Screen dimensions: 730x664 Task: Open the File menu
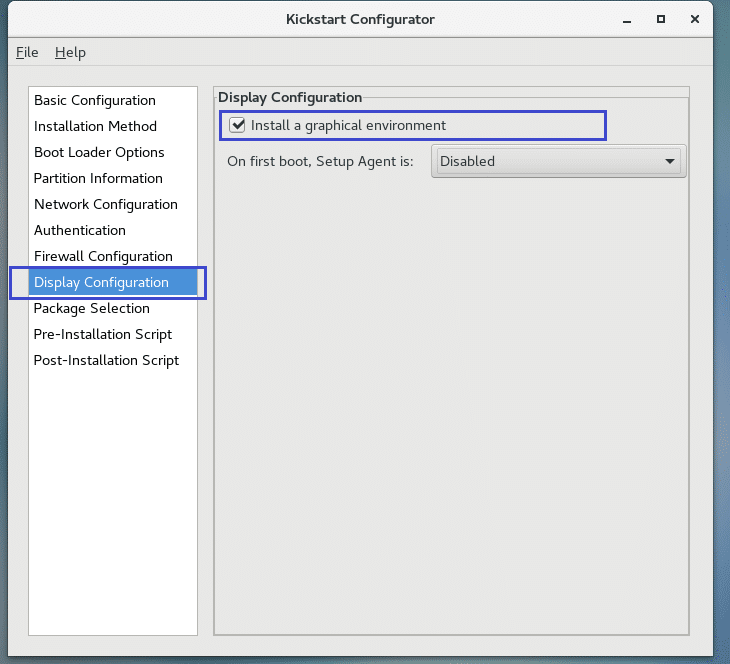pos(27,52)
